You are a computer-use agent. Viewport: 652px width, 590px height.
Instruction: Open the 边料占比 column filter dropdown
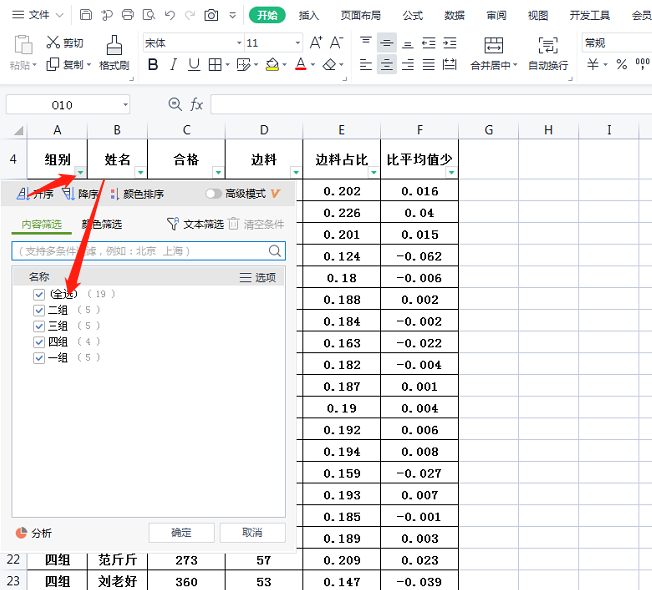[x=373, y=172]
